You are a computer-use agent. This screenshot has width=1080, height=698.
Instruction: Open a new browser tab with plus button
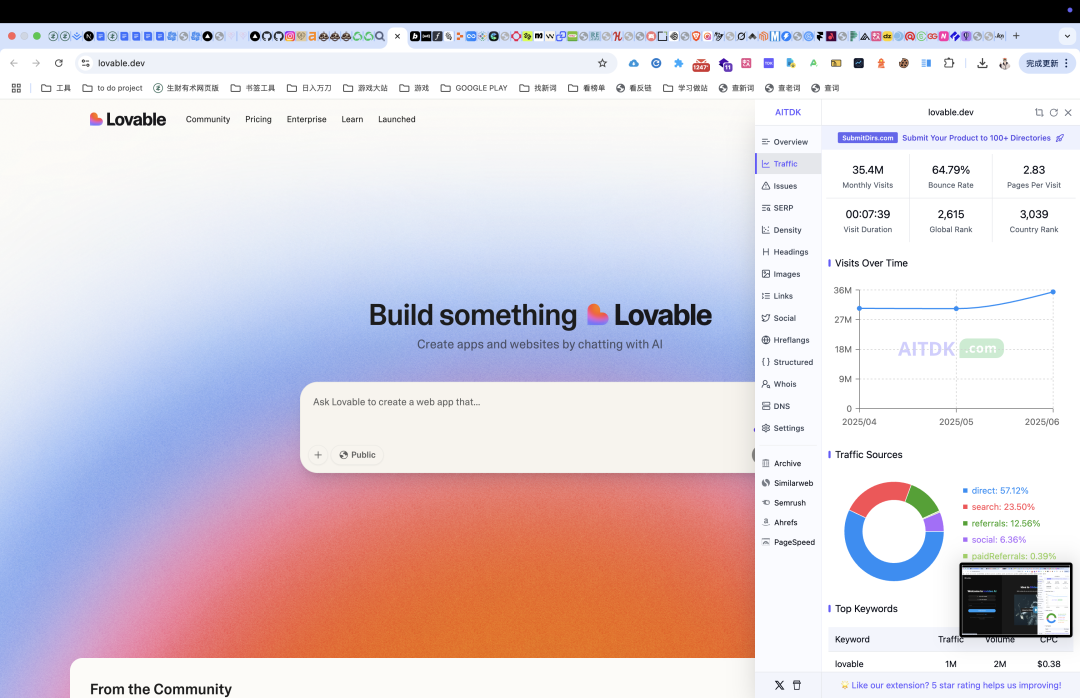tap(1016, 36)
